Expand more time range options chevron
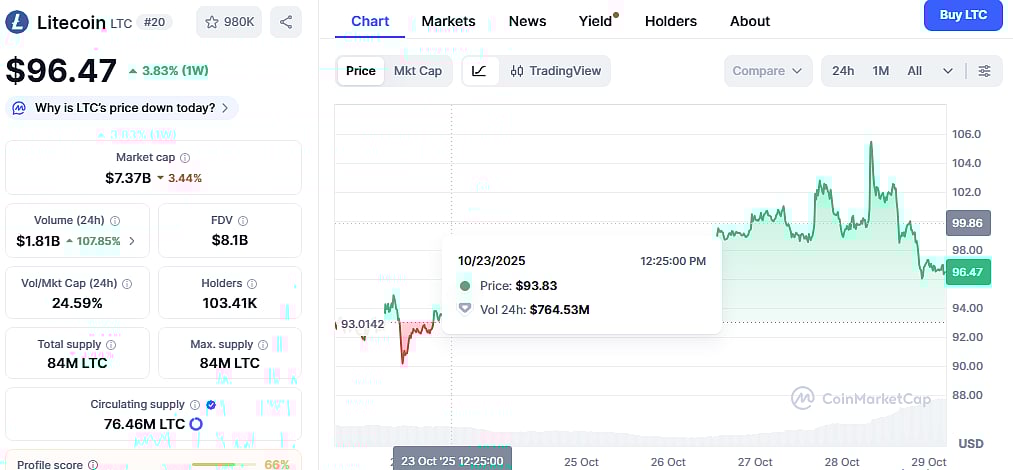This screenshot has height=470, width=1013. click(x=947, y=71)
